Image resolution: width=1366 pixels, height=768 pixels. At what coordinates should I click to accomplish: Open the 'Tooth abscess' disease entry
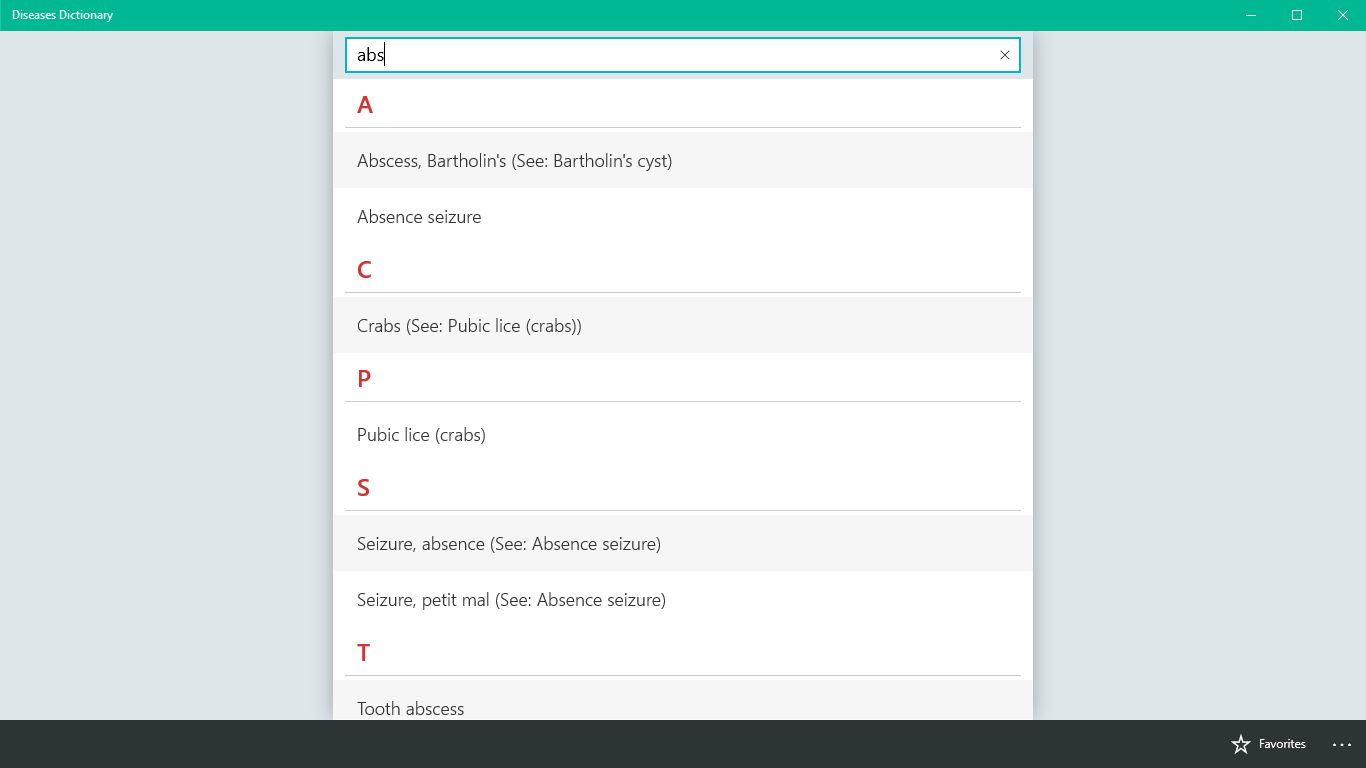(x=410, y=708)
